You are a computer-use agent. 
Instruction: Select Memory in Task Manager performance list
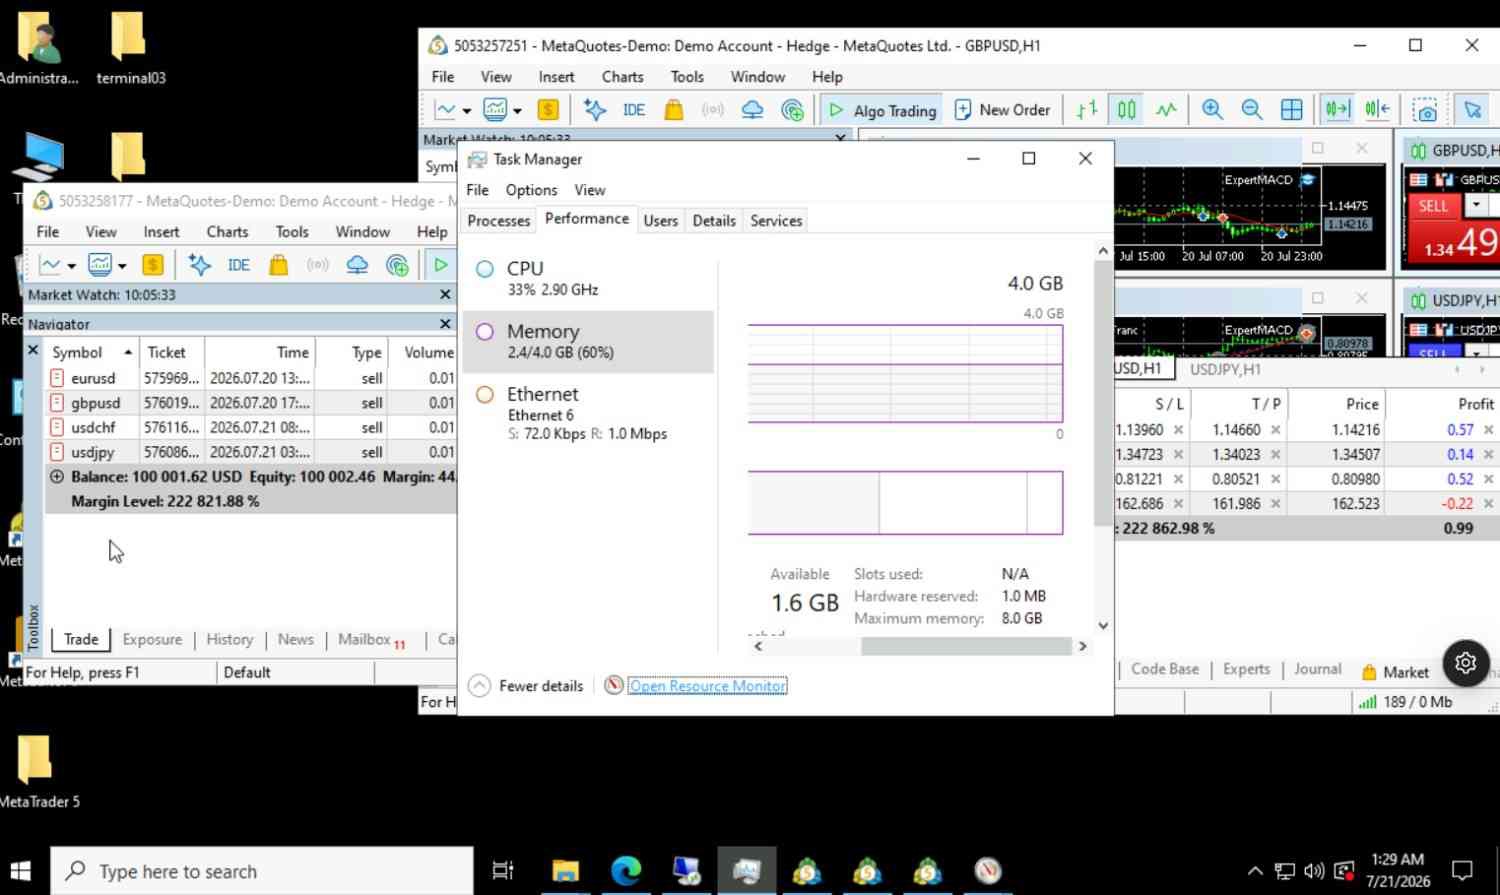tap(589, 341)
